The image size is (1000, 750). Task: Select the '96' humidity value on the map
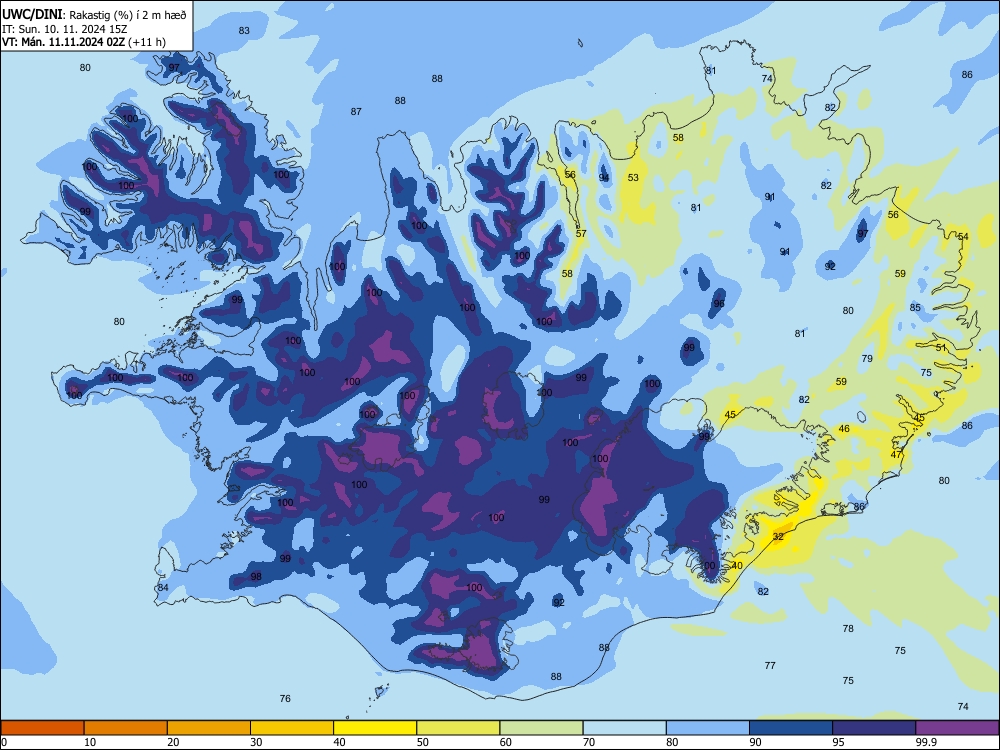(x=719, y=304)
